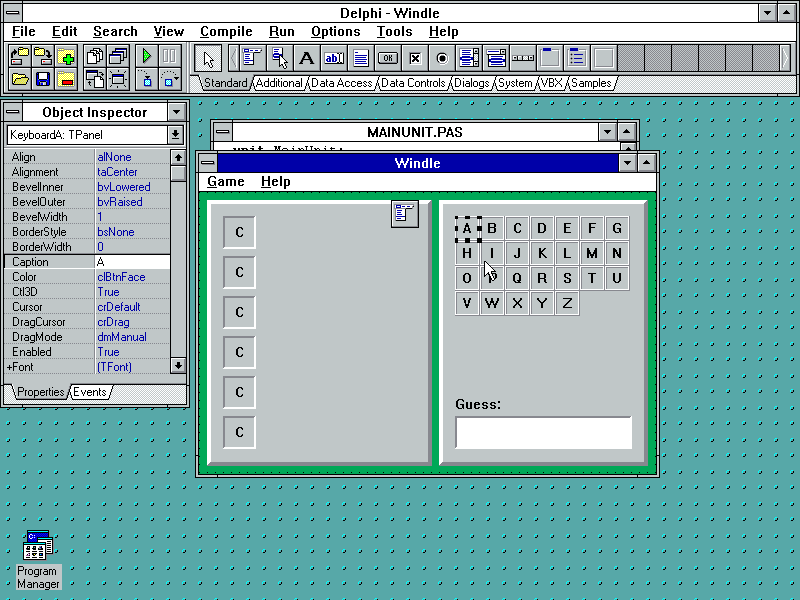This screenshot has height=600, width=800.
Task: Pick the PopupMenu component from palette
Action: click(x=280, y=58)
